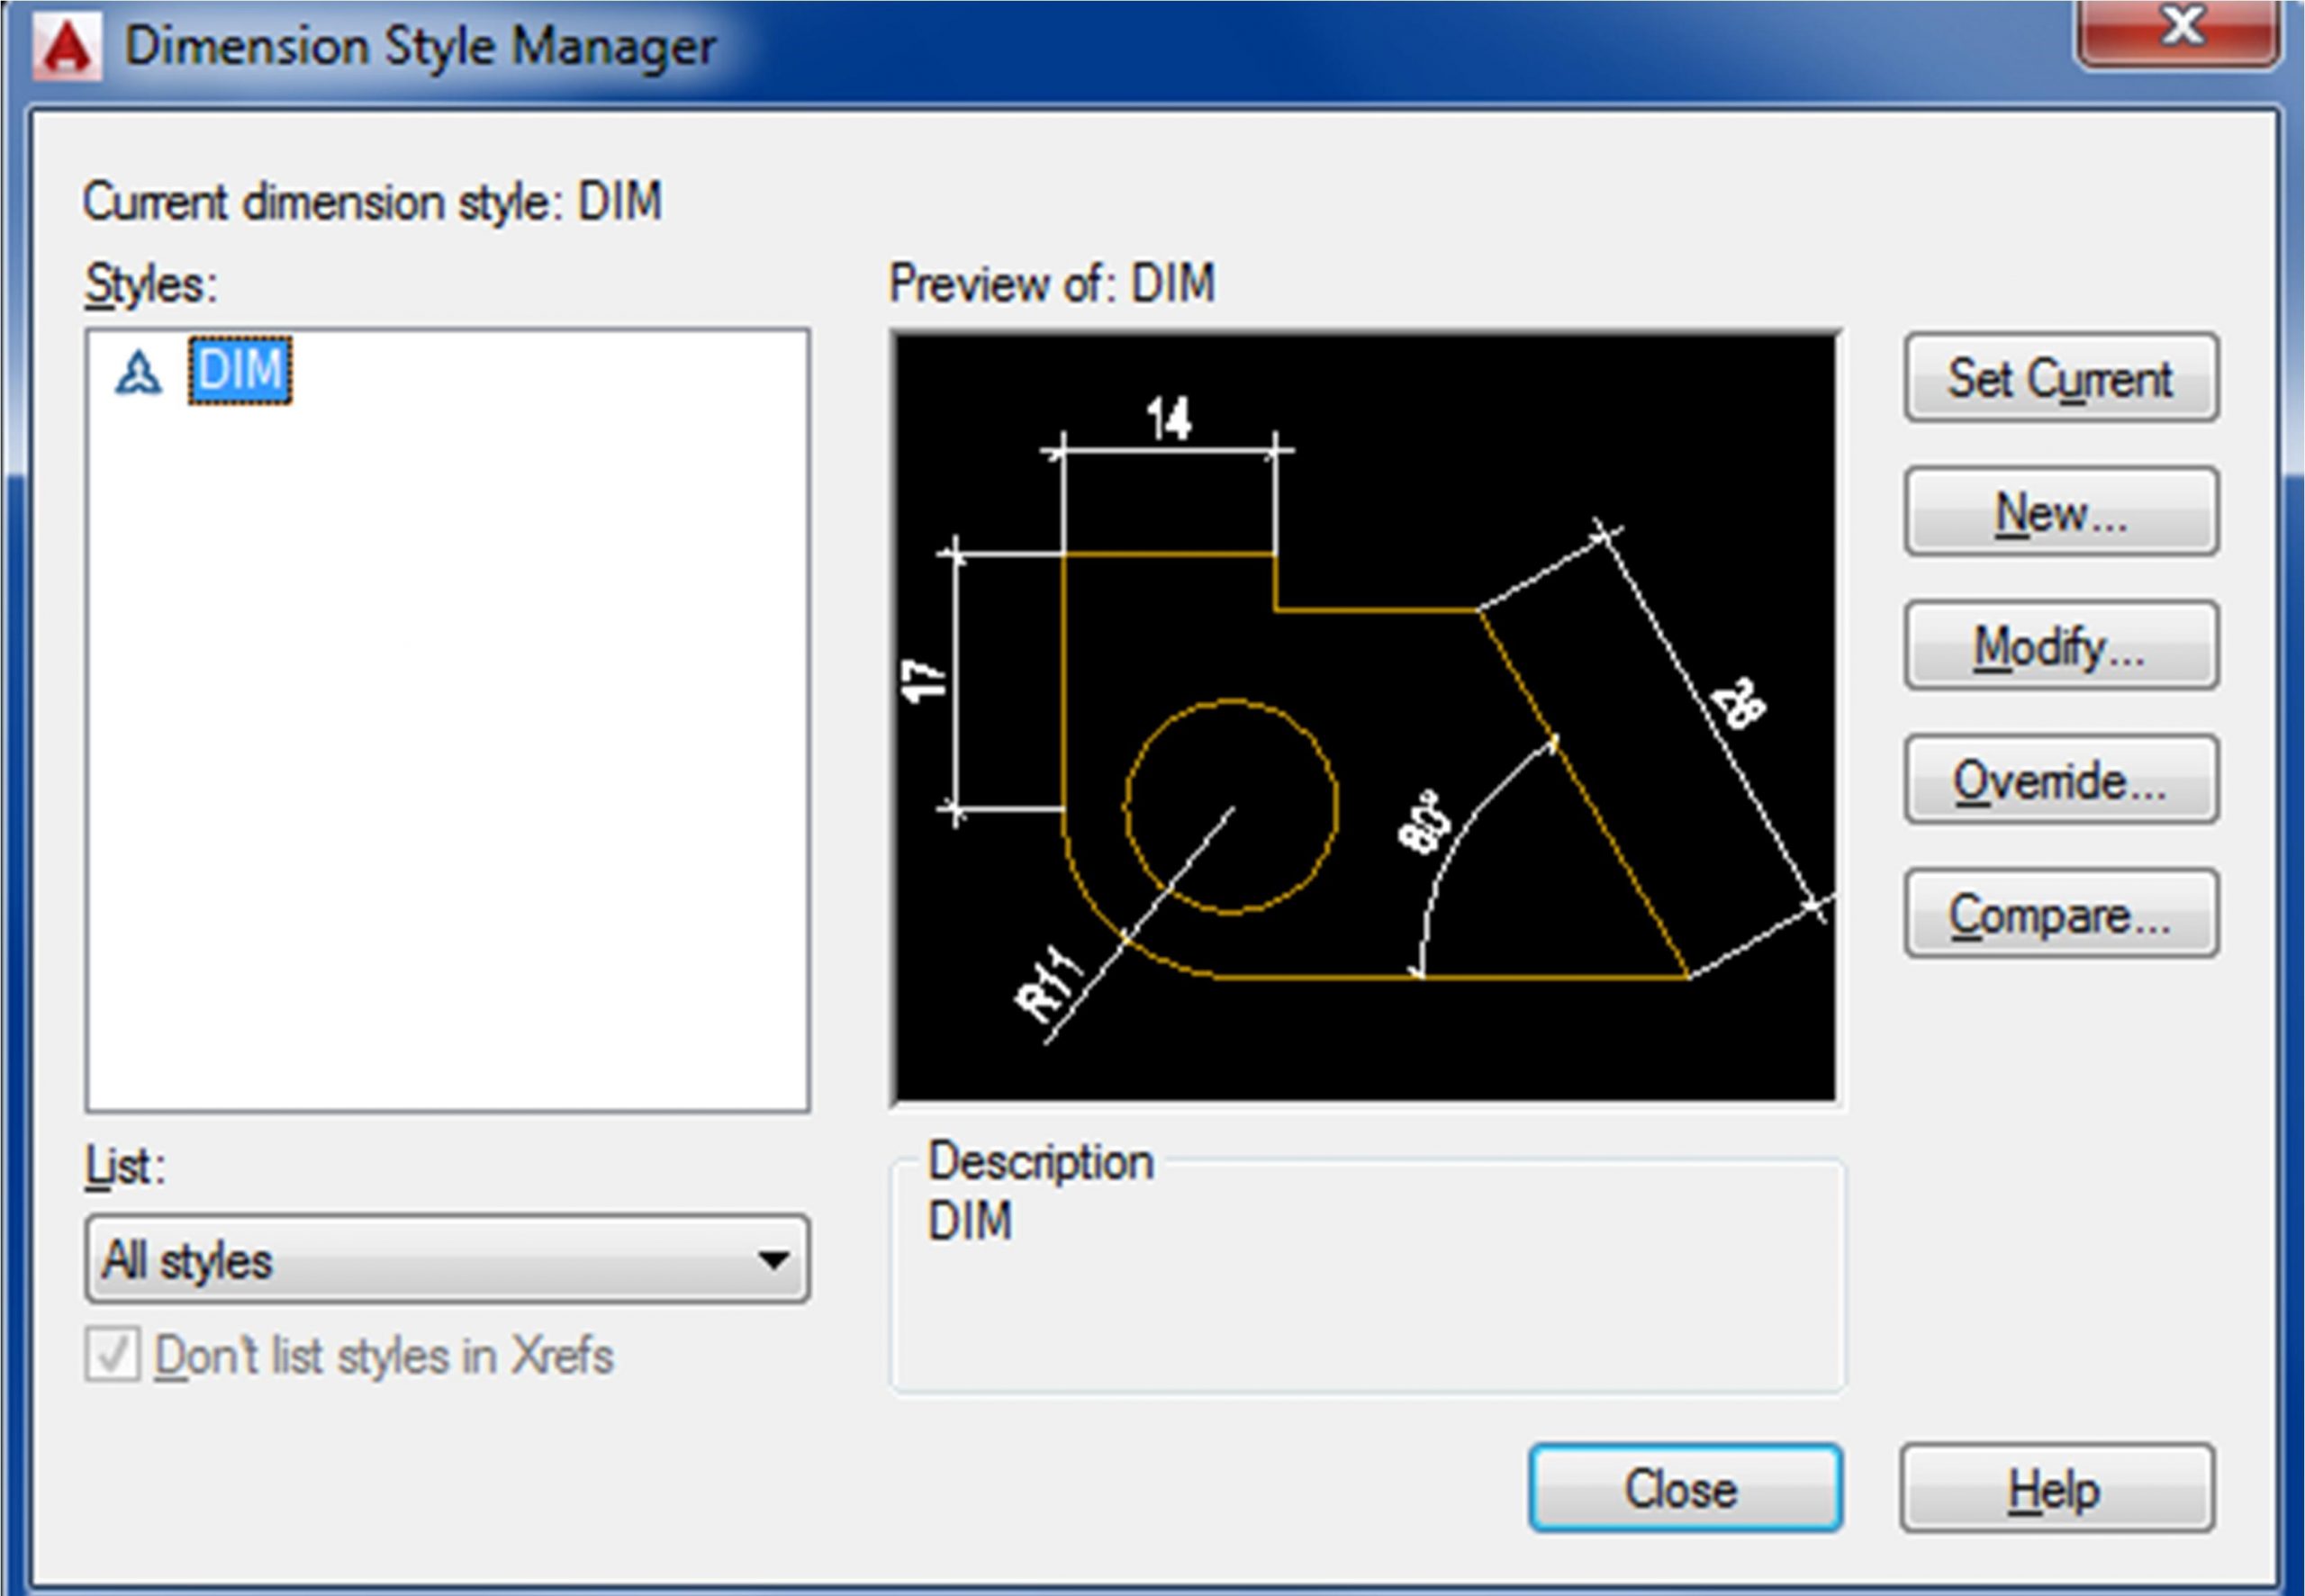This screenshot has height=1596, width=2305.
Task: Click the dimension style preview image
Action: [x=1366, y=718]
